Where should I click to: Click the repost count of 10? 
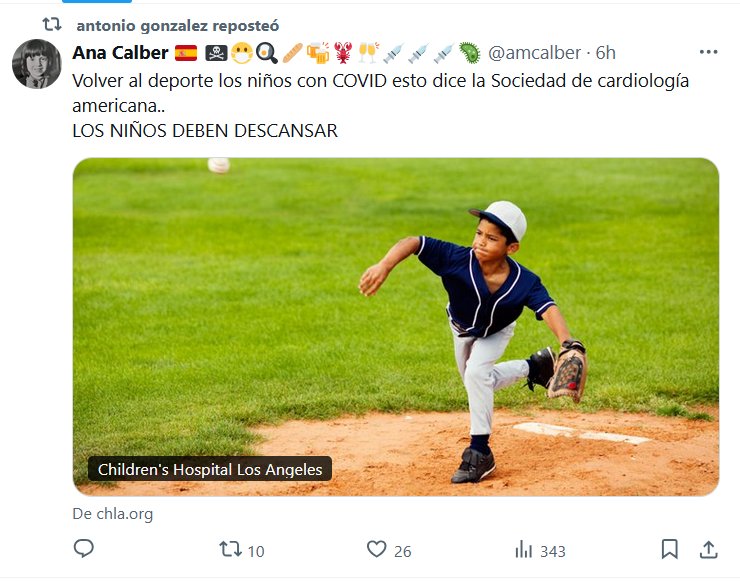point(256,550)
